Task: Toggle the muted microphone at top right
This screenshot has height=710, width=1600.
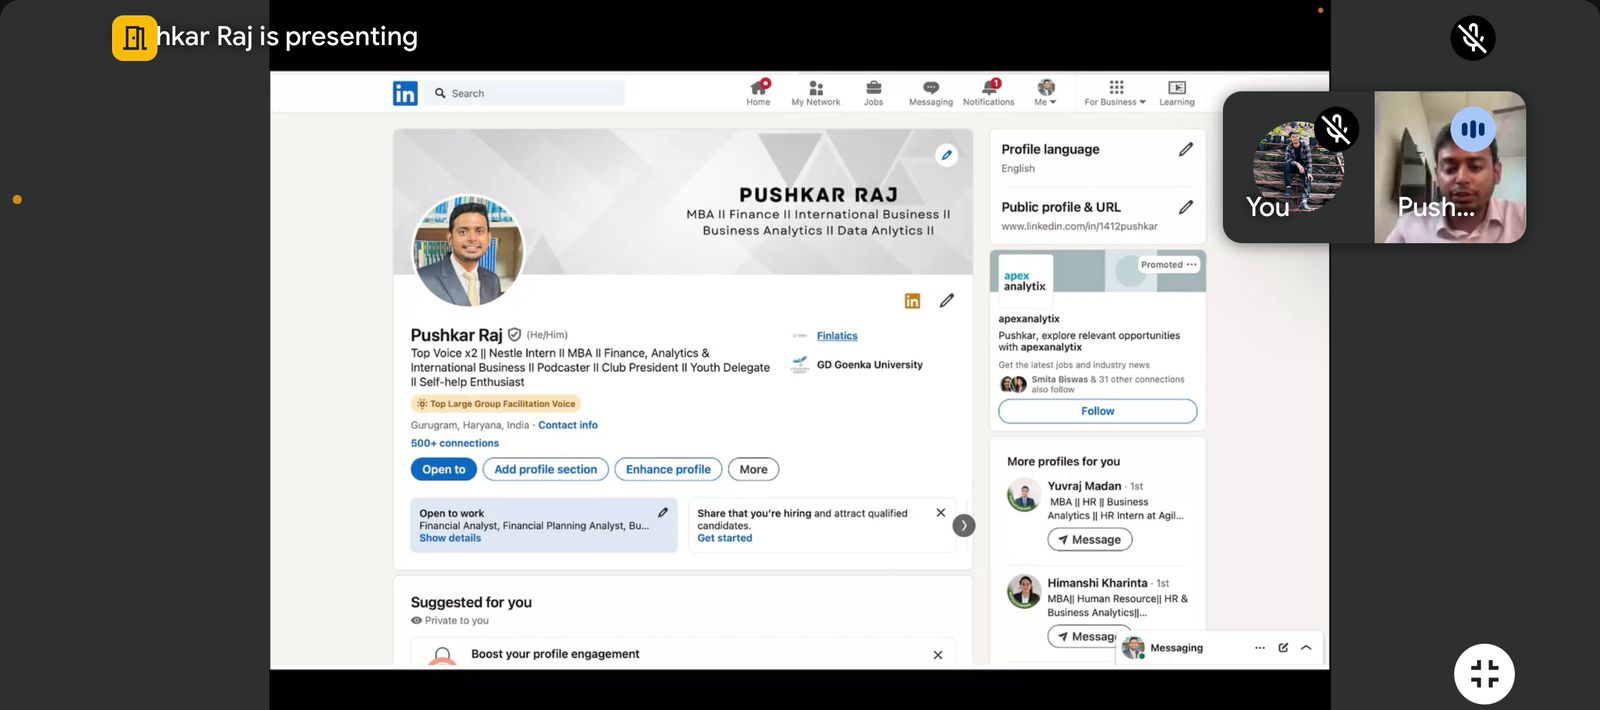Action: [x=1472, y=38]
